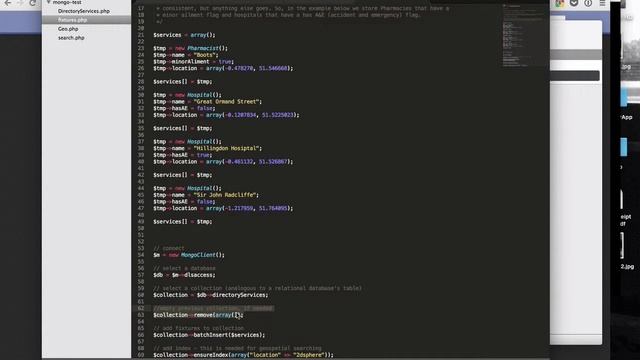Click the '// select a database' comment
Viewport: 640px width, 360px height.
184,268
